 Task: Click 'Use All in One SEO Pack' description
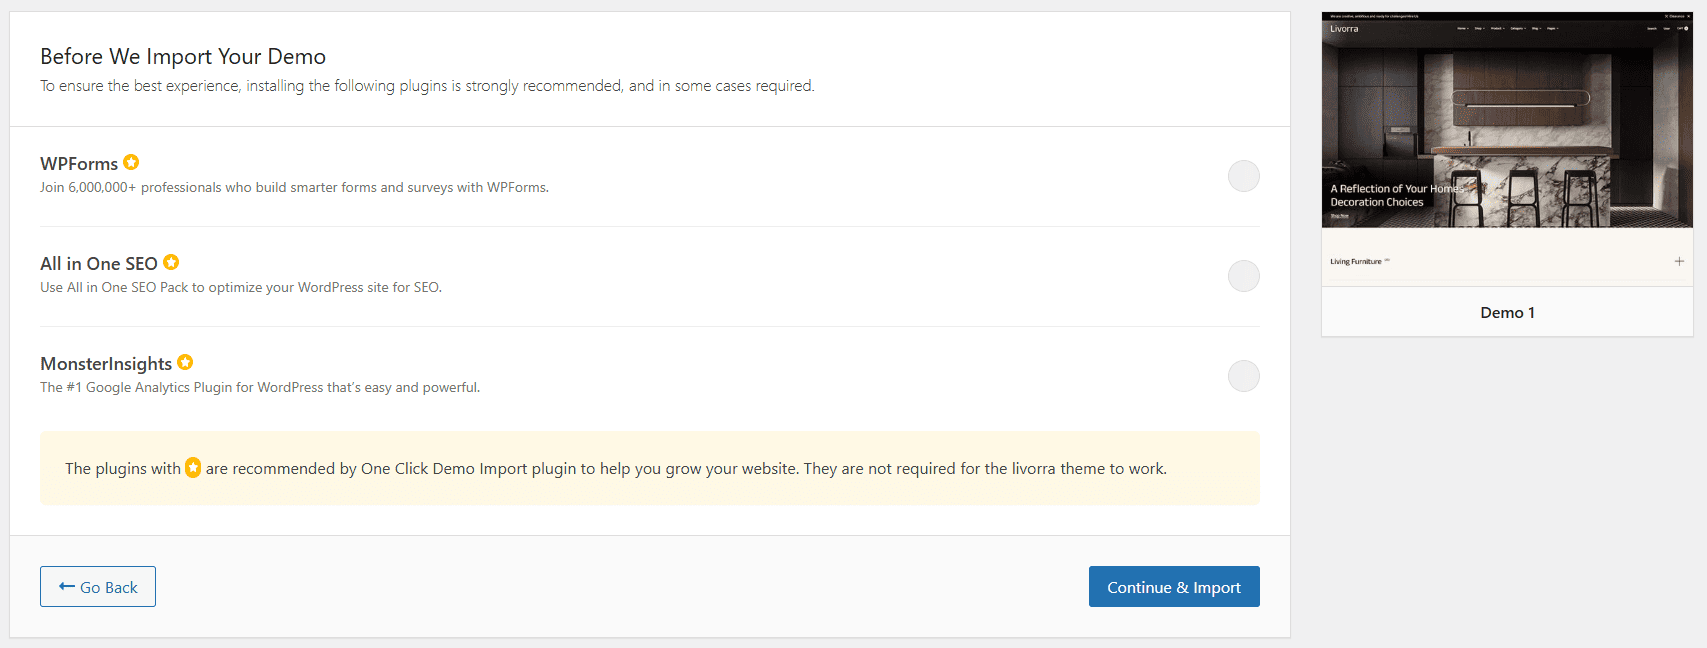(241, 287)
